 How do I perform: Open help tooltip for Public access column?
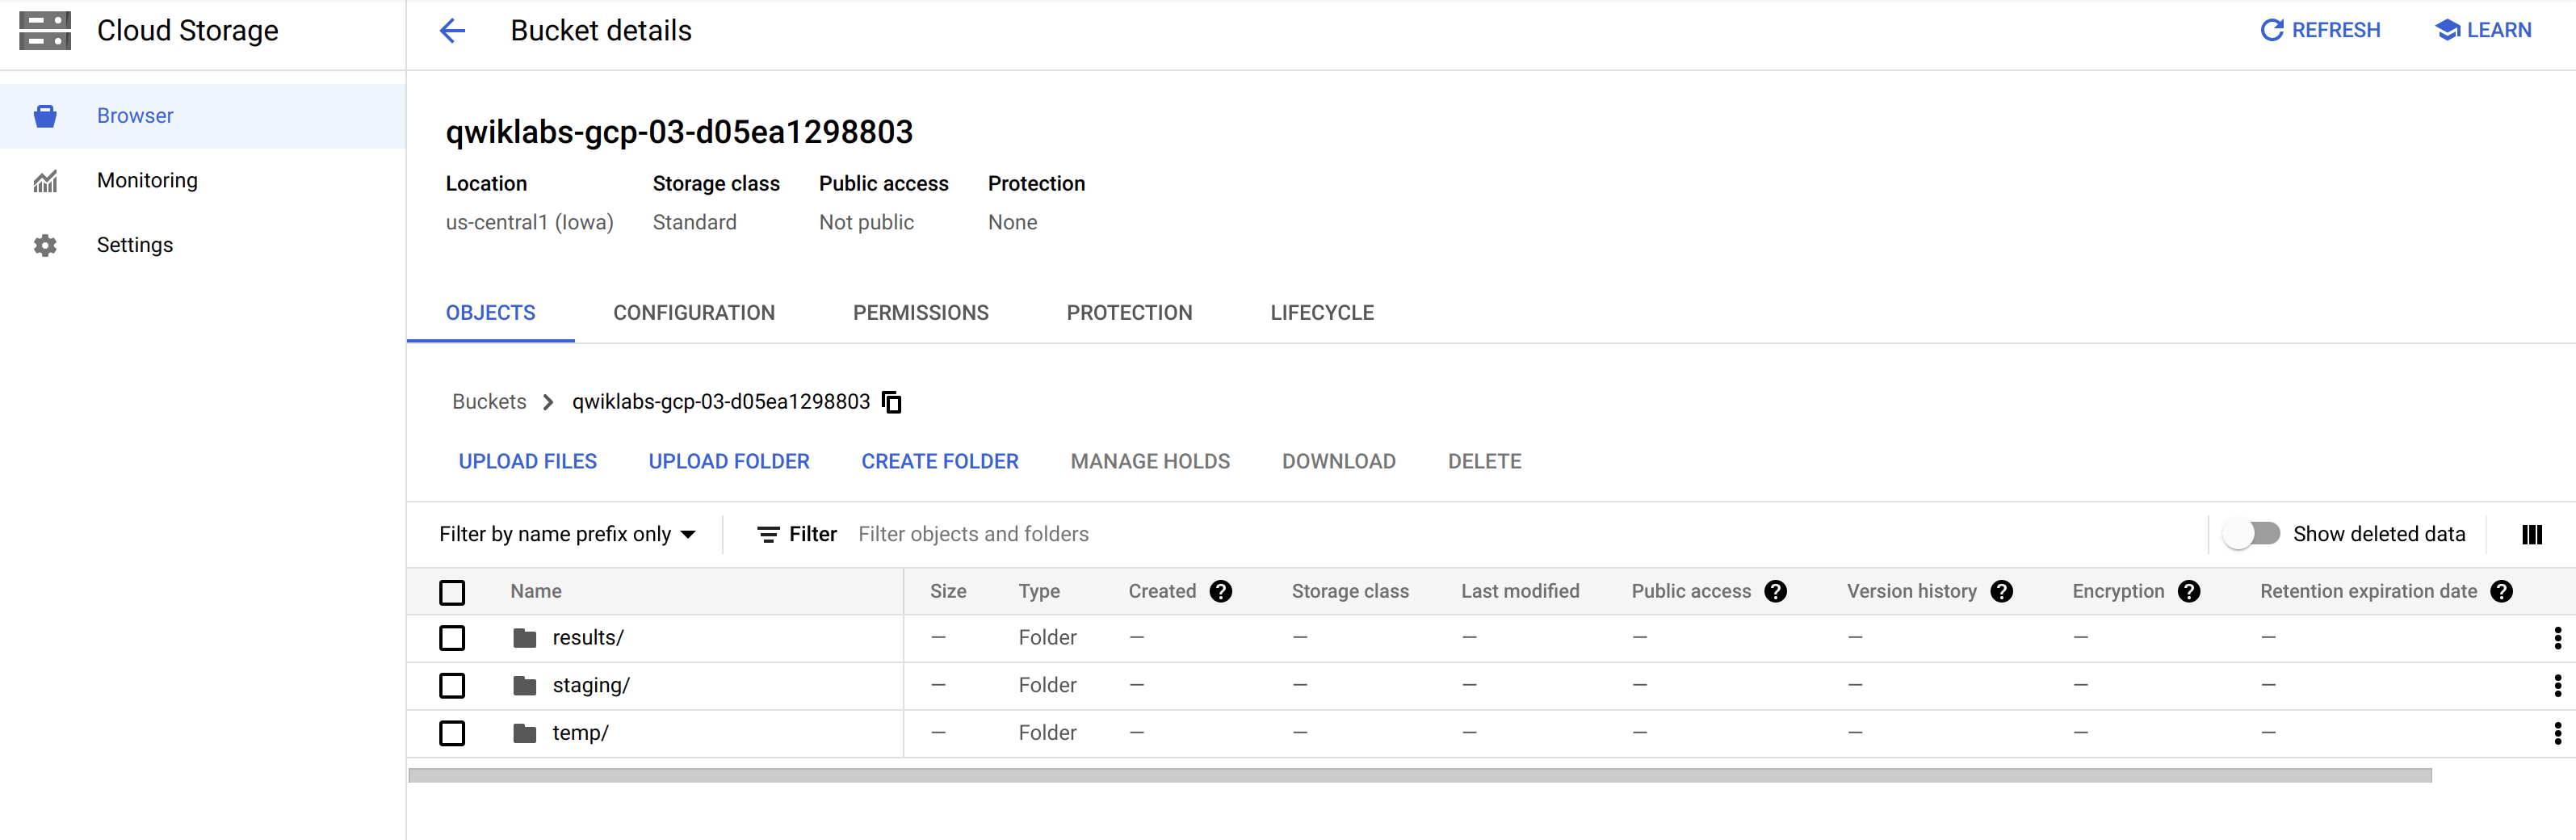[1776, 591]
